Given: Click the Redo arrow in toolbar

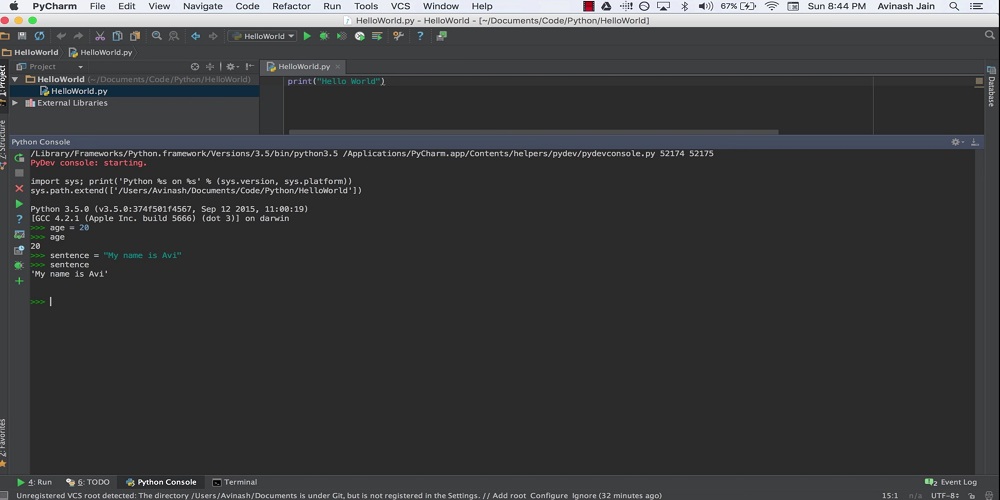Looking at the screenshot, I should (x=78, y=36).
